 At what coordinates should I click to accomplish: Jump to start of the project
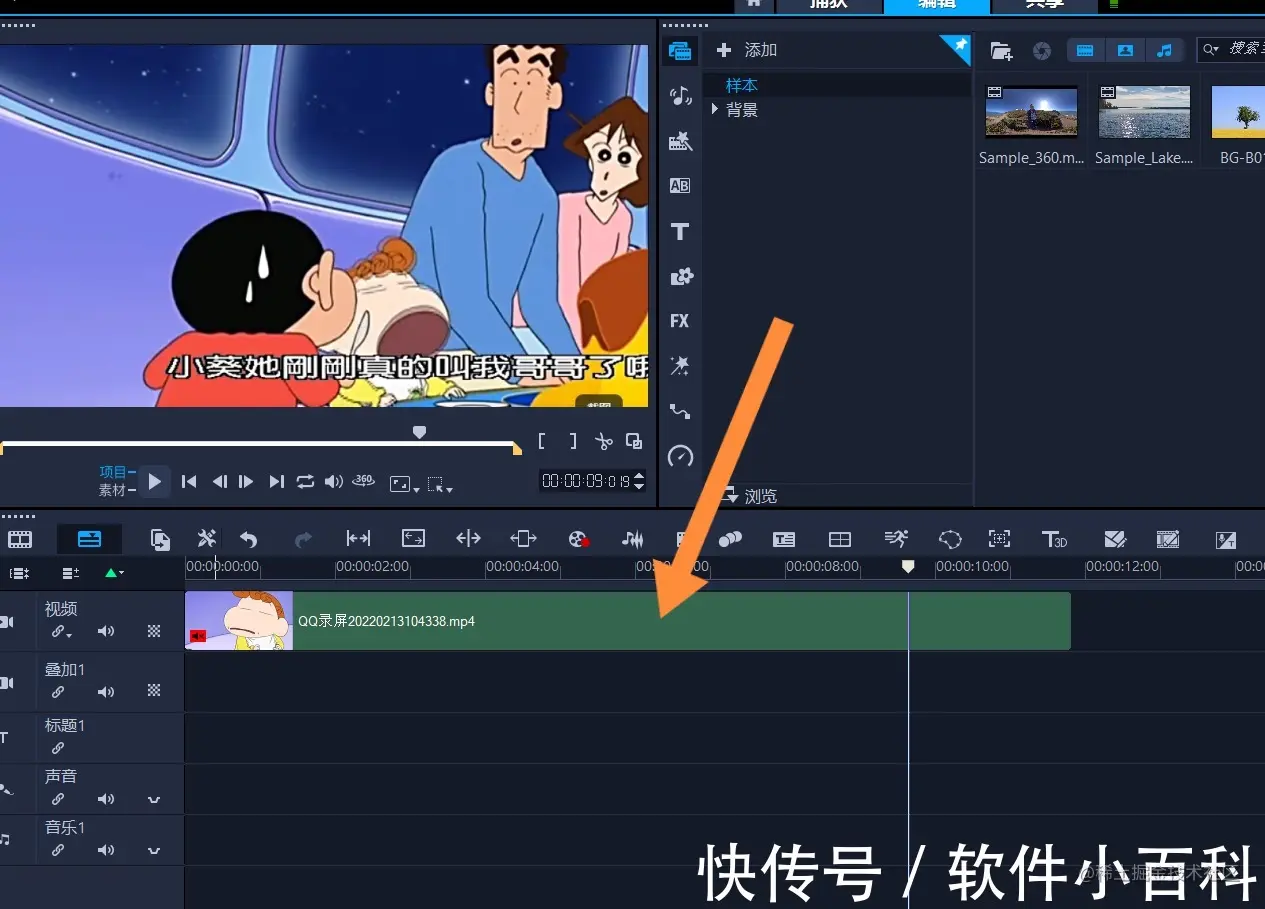pyautogui.click(x=189, y=482)
